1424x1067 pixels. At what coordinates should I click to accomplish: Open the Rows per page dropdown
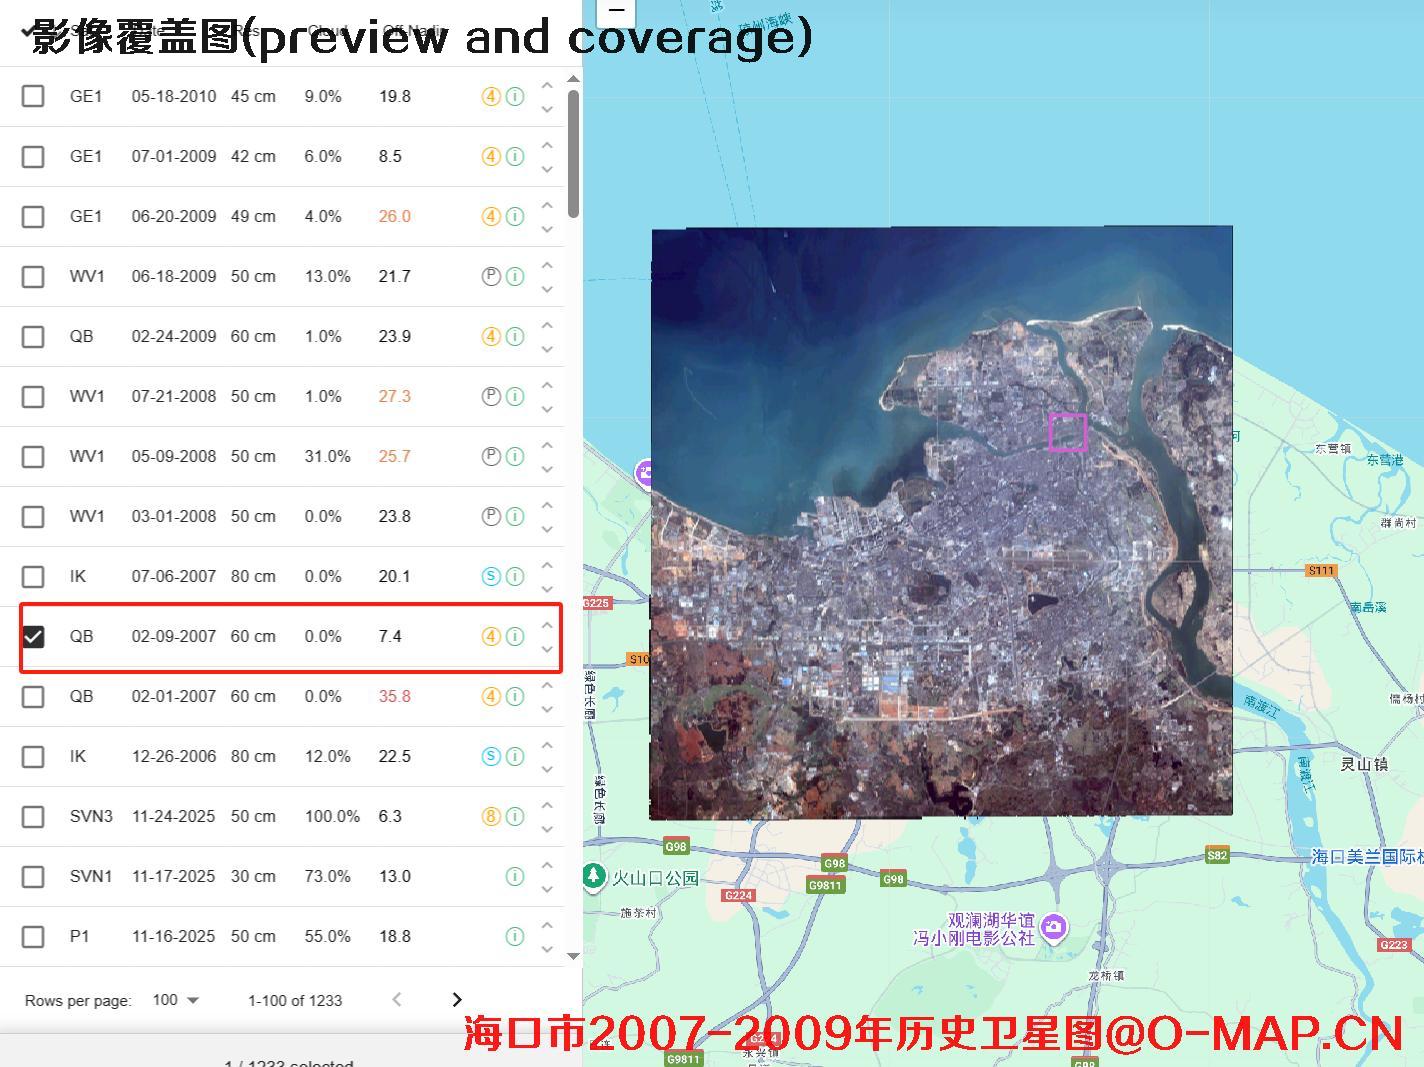point(175,1000)
